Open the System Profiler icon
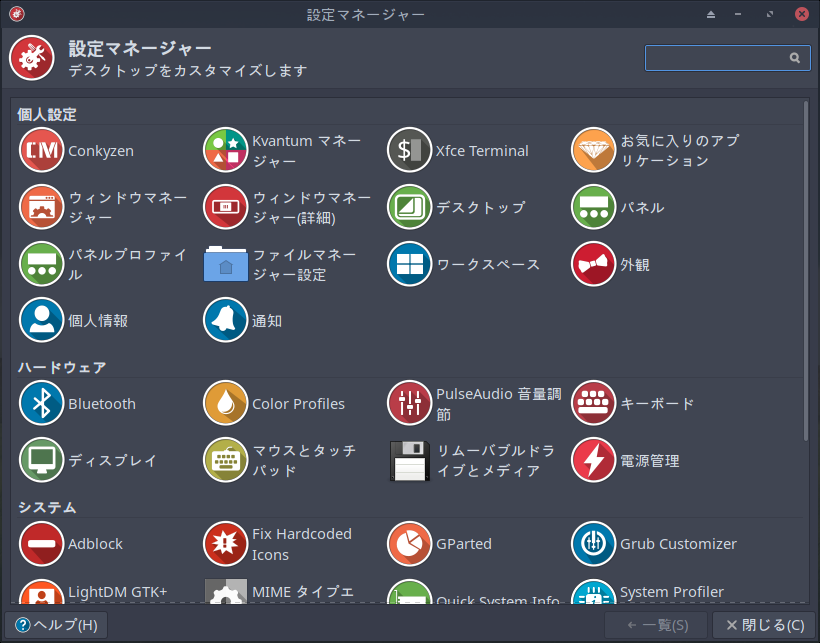 (594, 592)
